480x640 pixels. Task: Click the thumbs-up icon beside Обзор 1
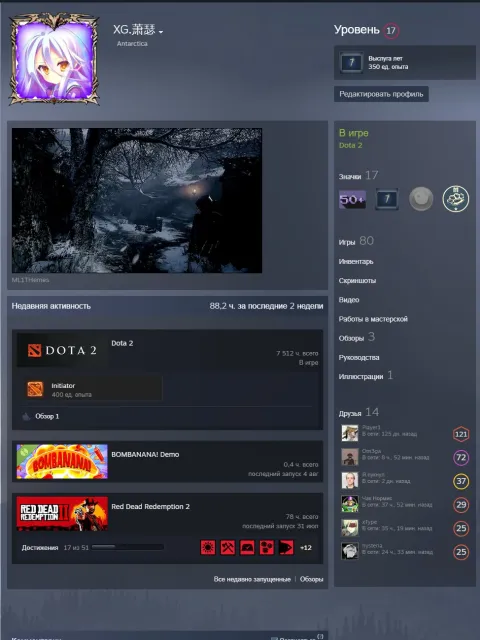26,416
